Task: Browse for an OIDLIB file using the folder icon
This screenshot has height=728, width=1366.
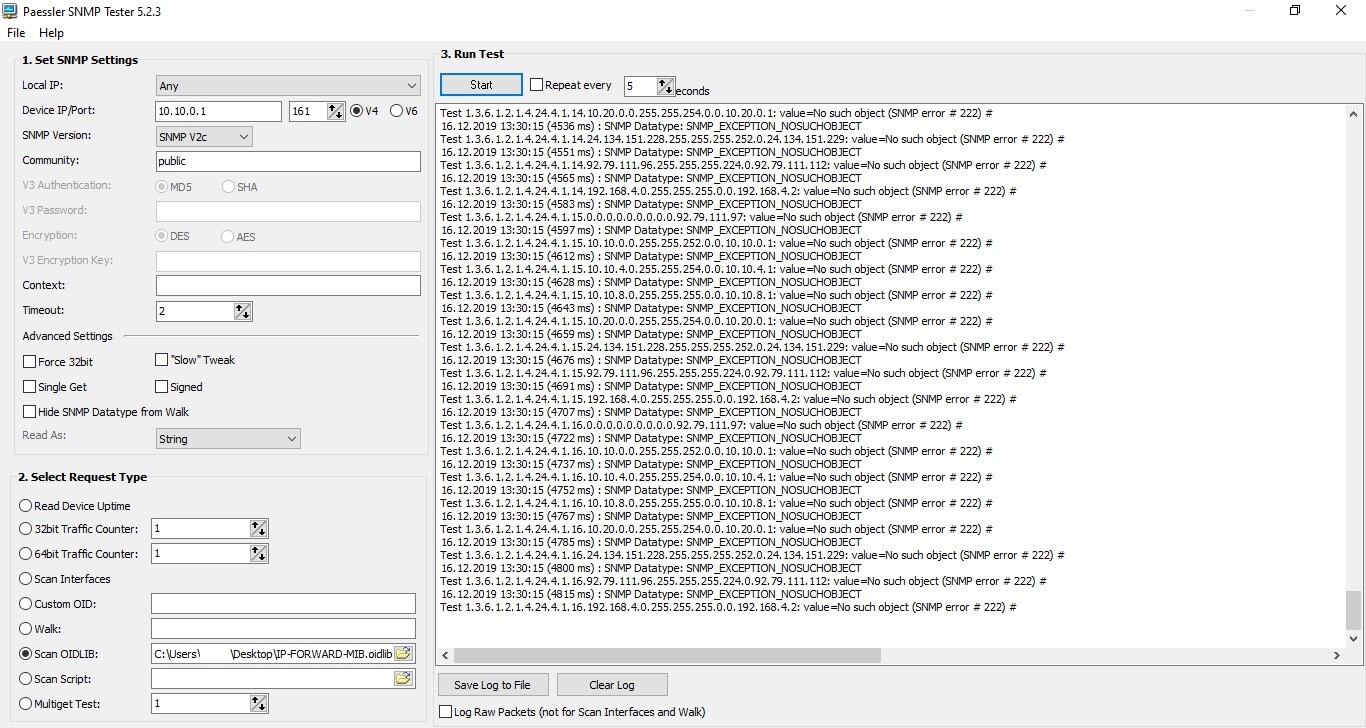Action: [403, 653]
